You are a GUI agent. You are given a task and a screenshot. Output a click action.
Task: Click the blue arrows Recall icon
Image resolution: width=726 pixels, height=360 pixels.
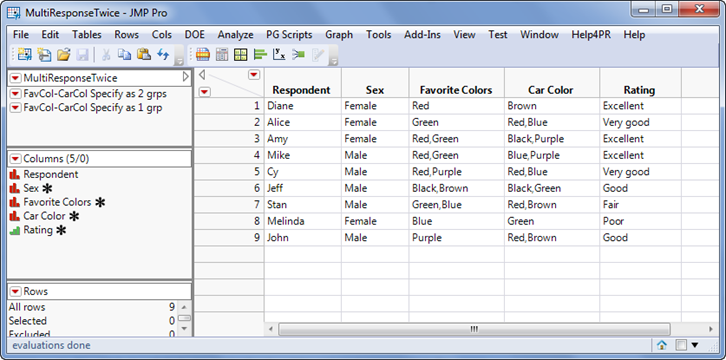163,55
